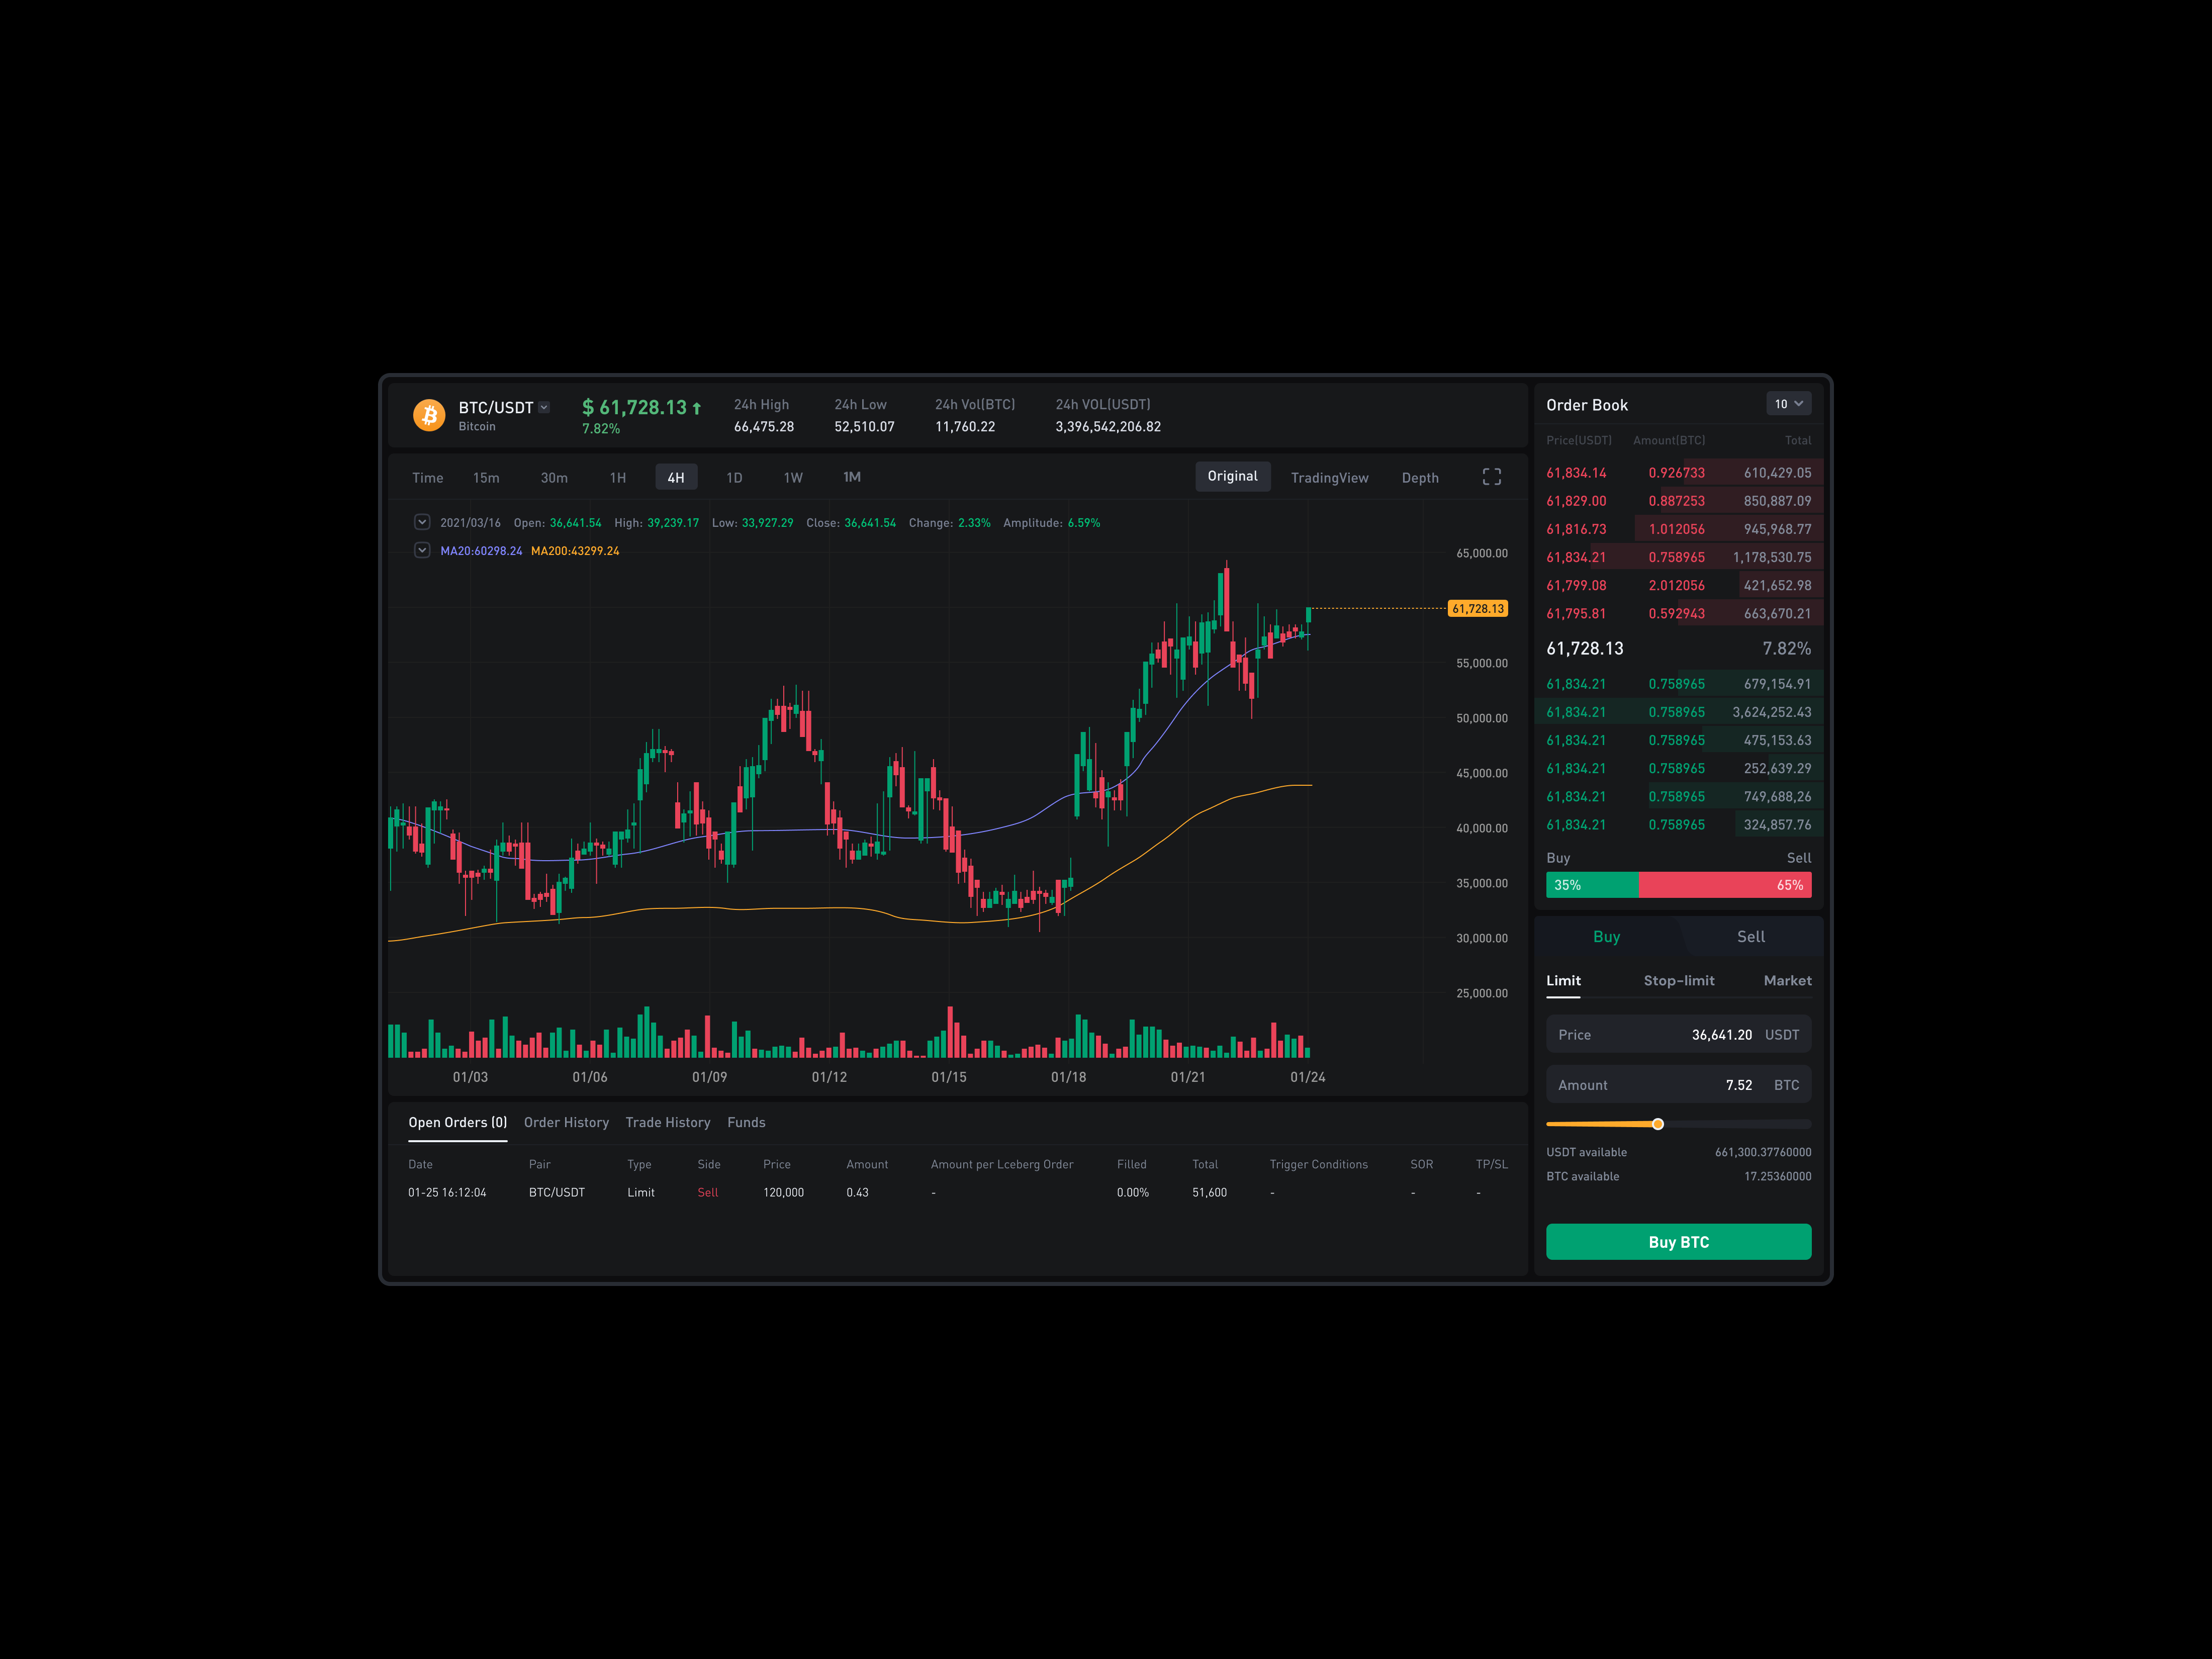Open the trading pair selector dropdown
Screen dimensions: 2212x1659
(x=544, y=407)
